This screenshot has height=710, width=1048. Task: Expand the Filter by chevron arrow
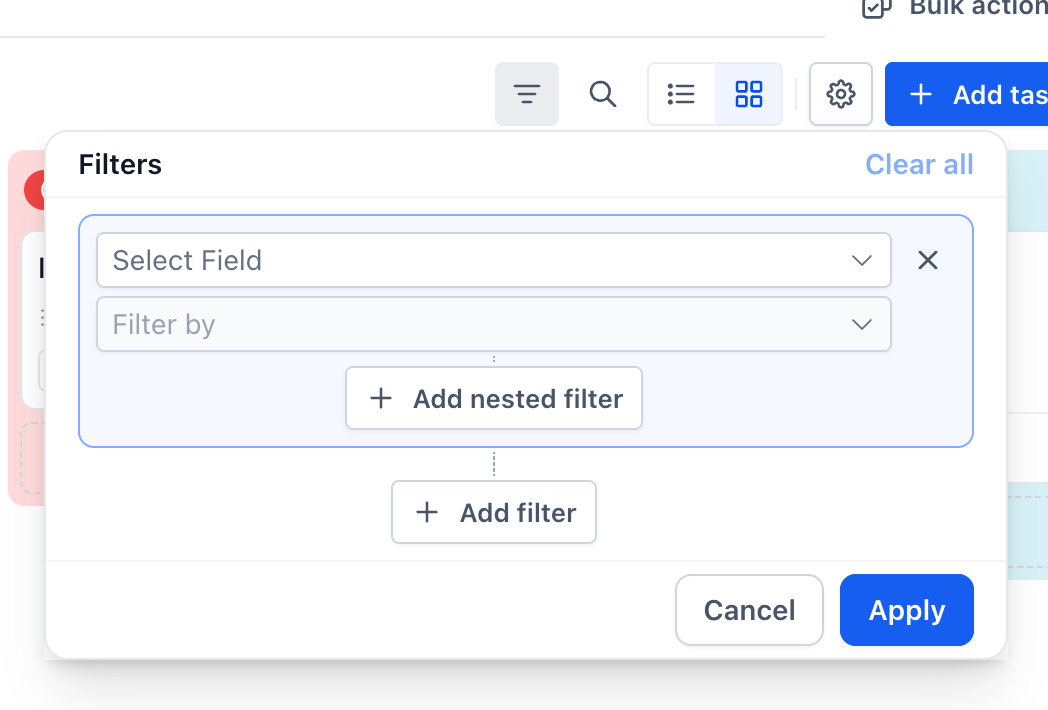(x=862, y=324)
